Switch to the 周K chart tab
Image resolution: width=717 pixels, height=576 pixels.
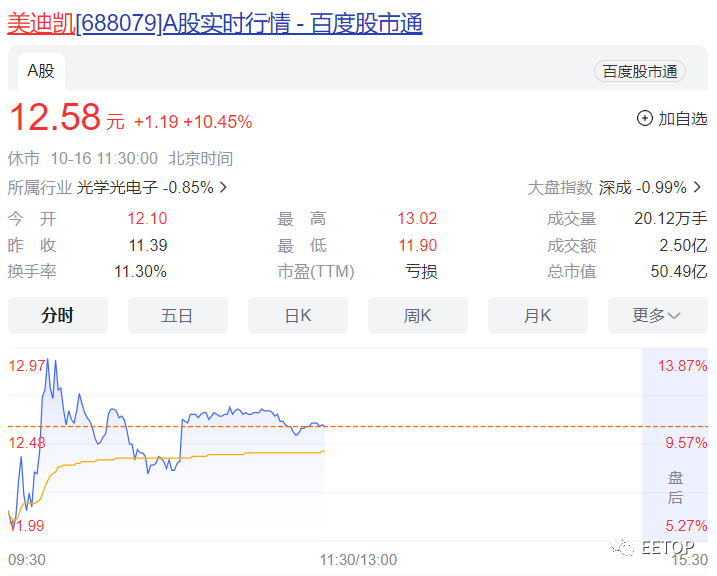tap(418, 315)
